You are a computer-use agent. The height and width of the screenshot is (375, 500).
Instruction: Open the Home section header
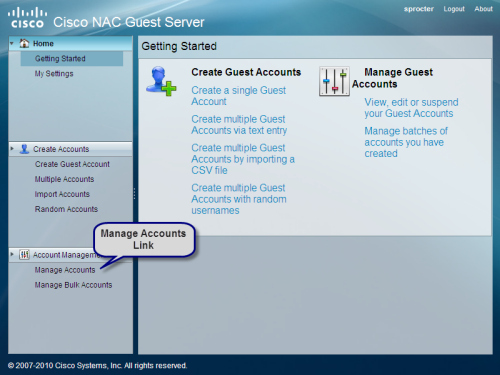coord(70,44)
